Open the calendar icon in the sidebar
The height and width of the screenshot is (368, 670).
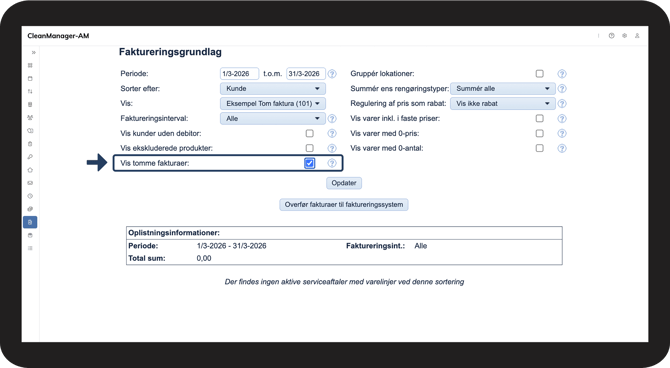[x=30, y=79]
